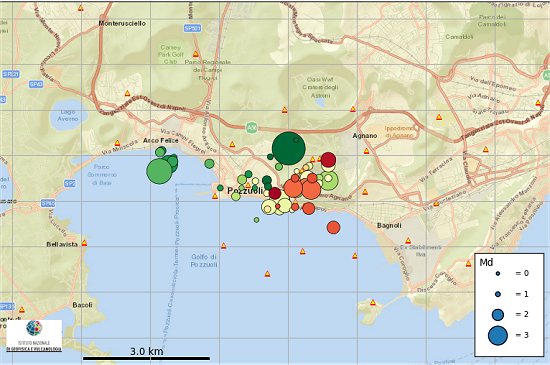
Task: Click the Pozzuoli town label
Action: pyautogui.click(x=245, y=191)
